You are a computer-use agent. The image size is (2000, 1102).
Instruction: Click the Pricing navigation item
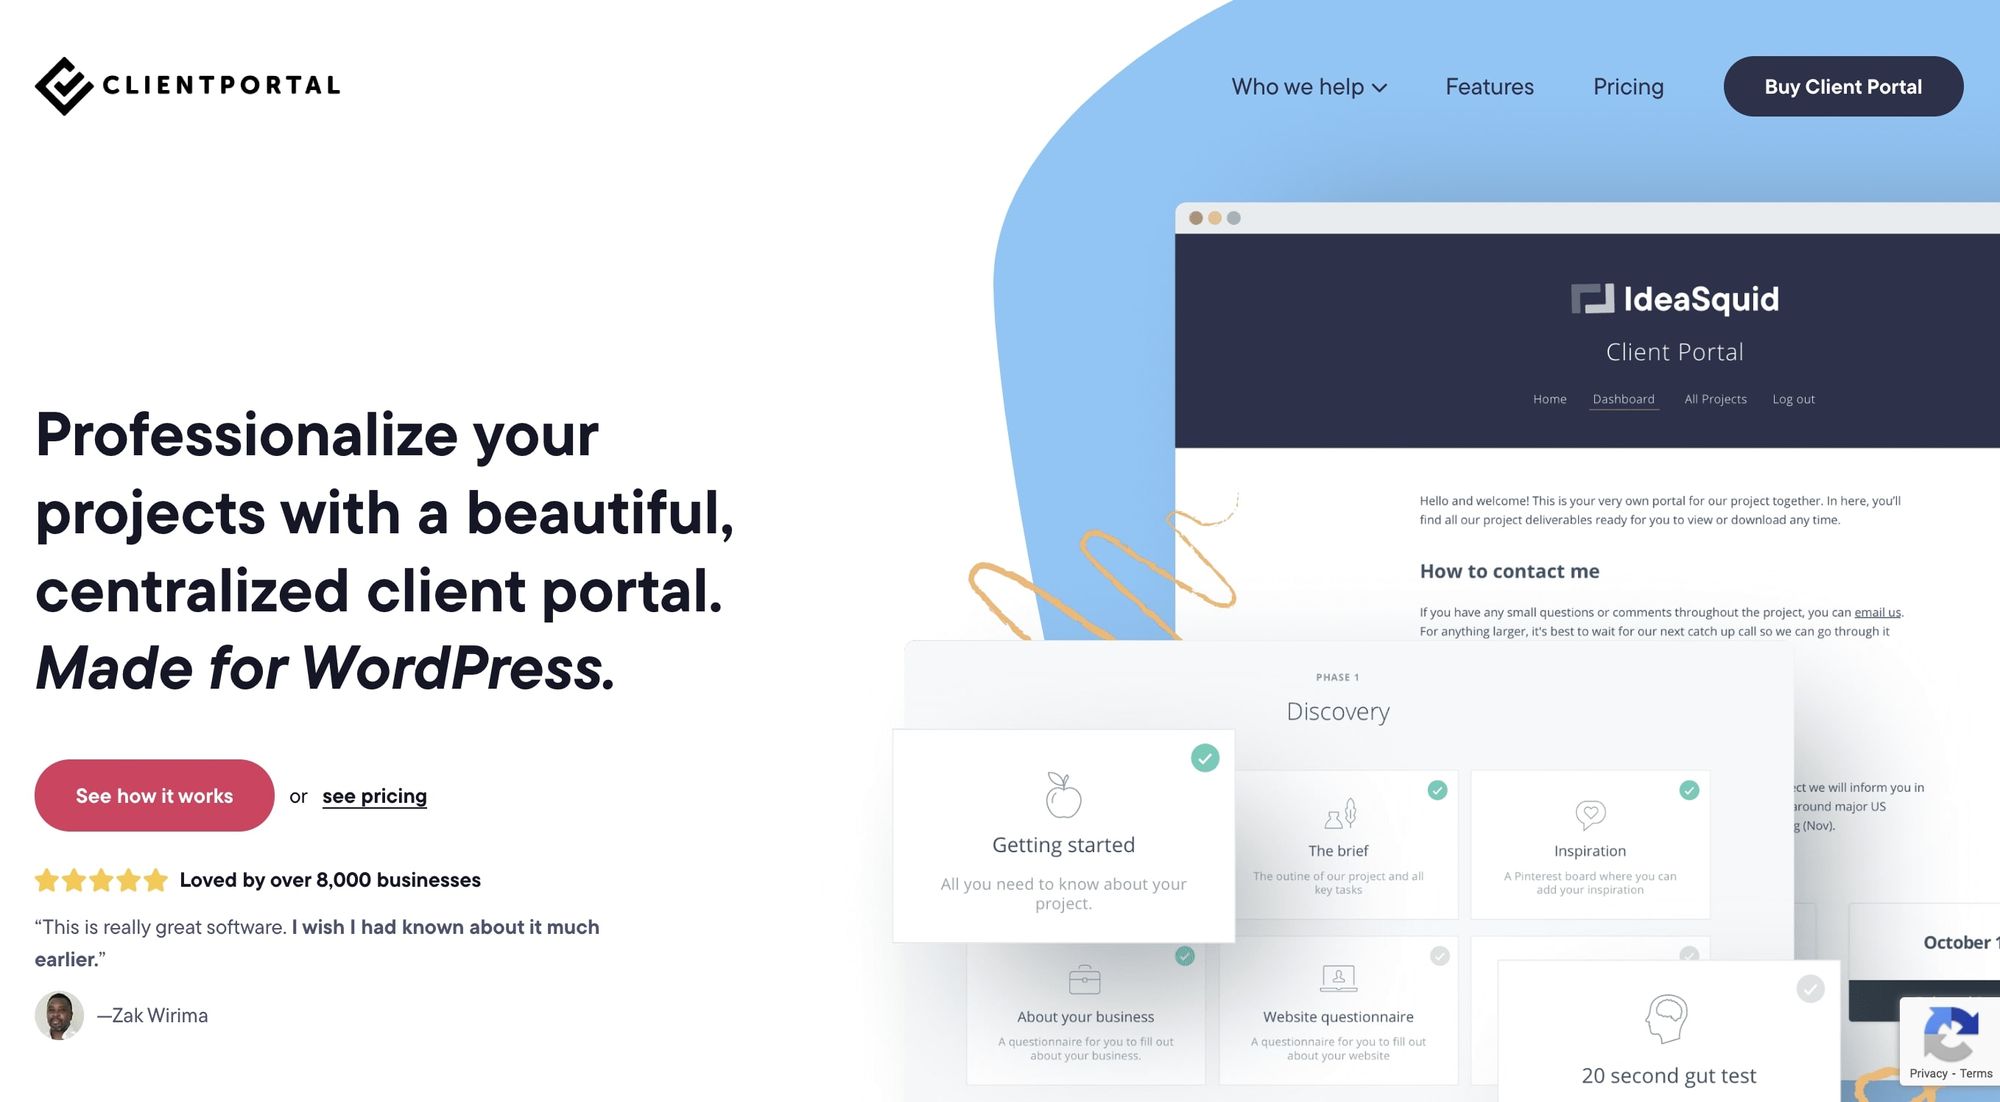coord(1630,86)
